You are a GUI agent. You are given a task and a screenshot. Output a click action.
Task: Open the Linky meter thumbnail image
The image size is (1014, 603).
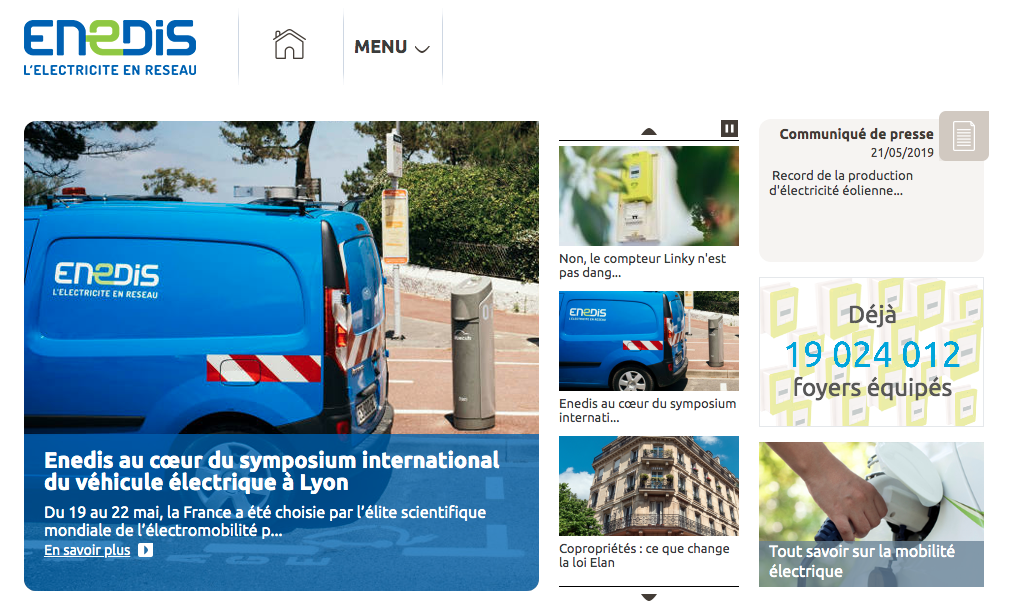pos(648,196)
